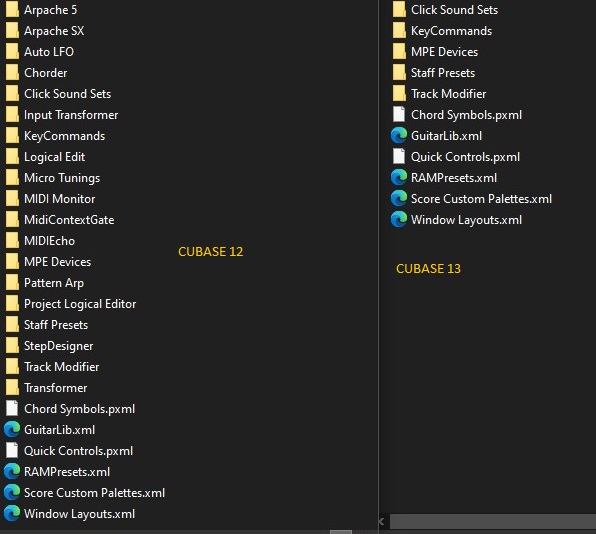Select the MidiContextGate folder
Viewport: 596px width, 534px height.
point(69,220)
